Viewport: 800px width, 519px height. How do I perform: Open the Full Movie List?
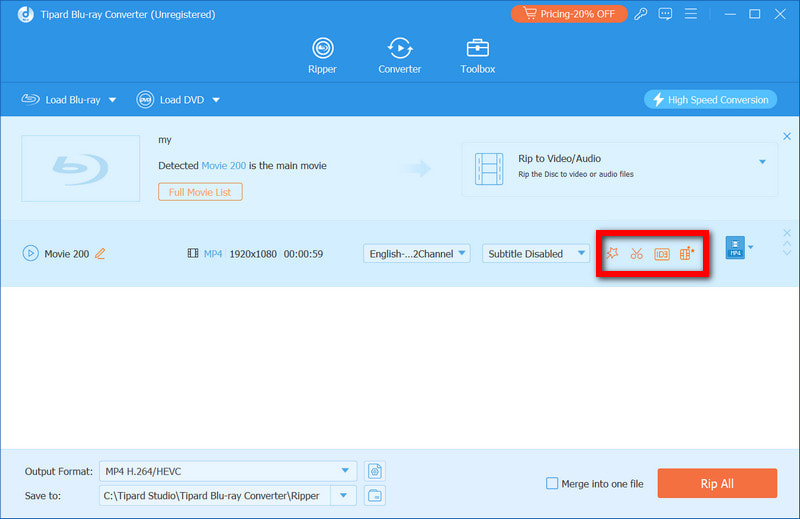click(x=200, y=192)
